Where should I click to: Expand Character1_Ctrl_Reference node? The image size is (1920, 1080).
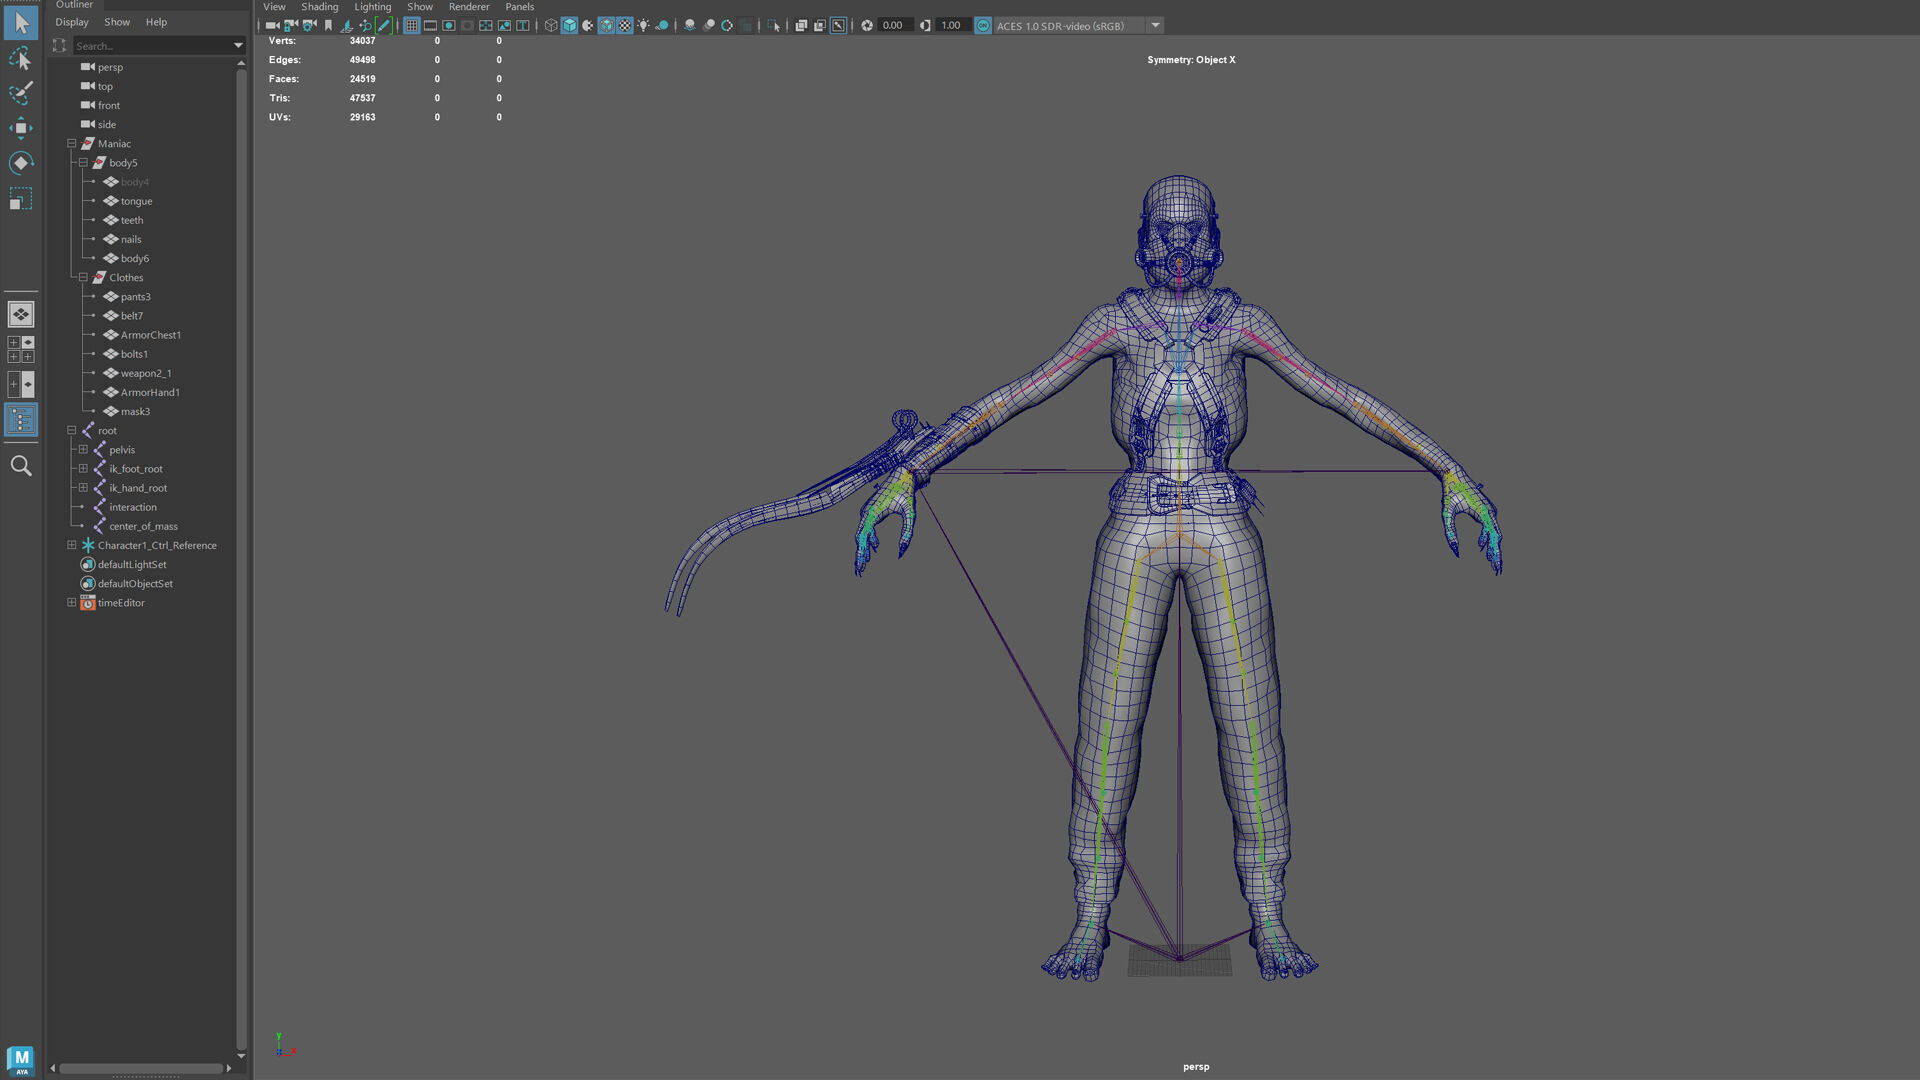(x=72, y=545)
